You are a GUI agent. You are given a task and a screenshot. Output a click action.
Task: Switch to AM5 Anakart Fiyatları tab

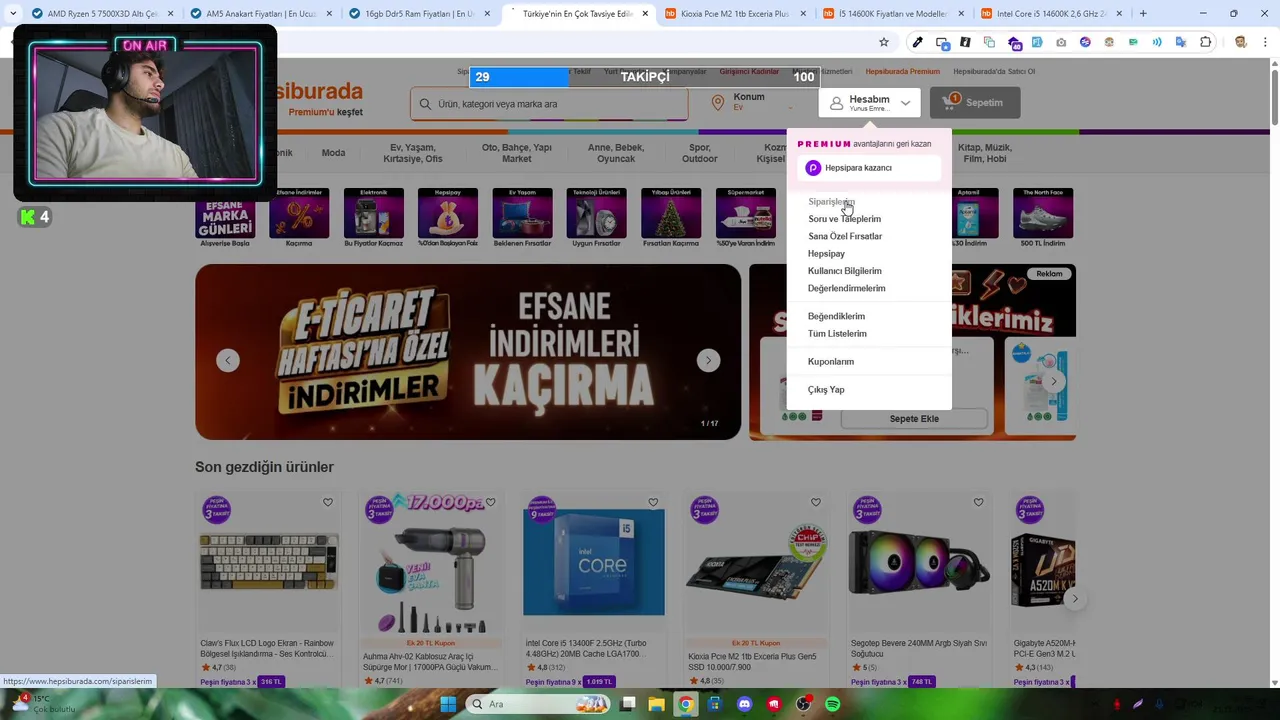pyautogui.click(x=261, y=14)
